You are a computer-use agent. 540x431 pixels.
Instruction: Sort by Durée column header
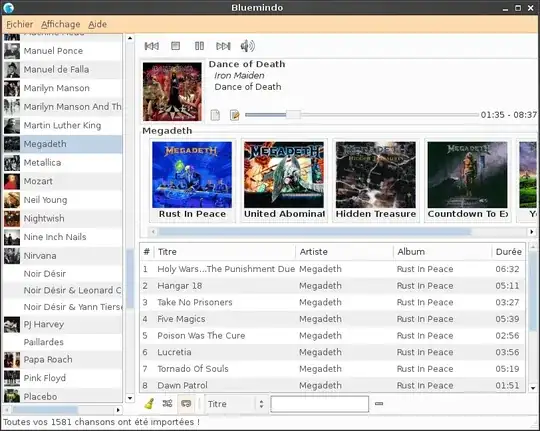[509, 252]
